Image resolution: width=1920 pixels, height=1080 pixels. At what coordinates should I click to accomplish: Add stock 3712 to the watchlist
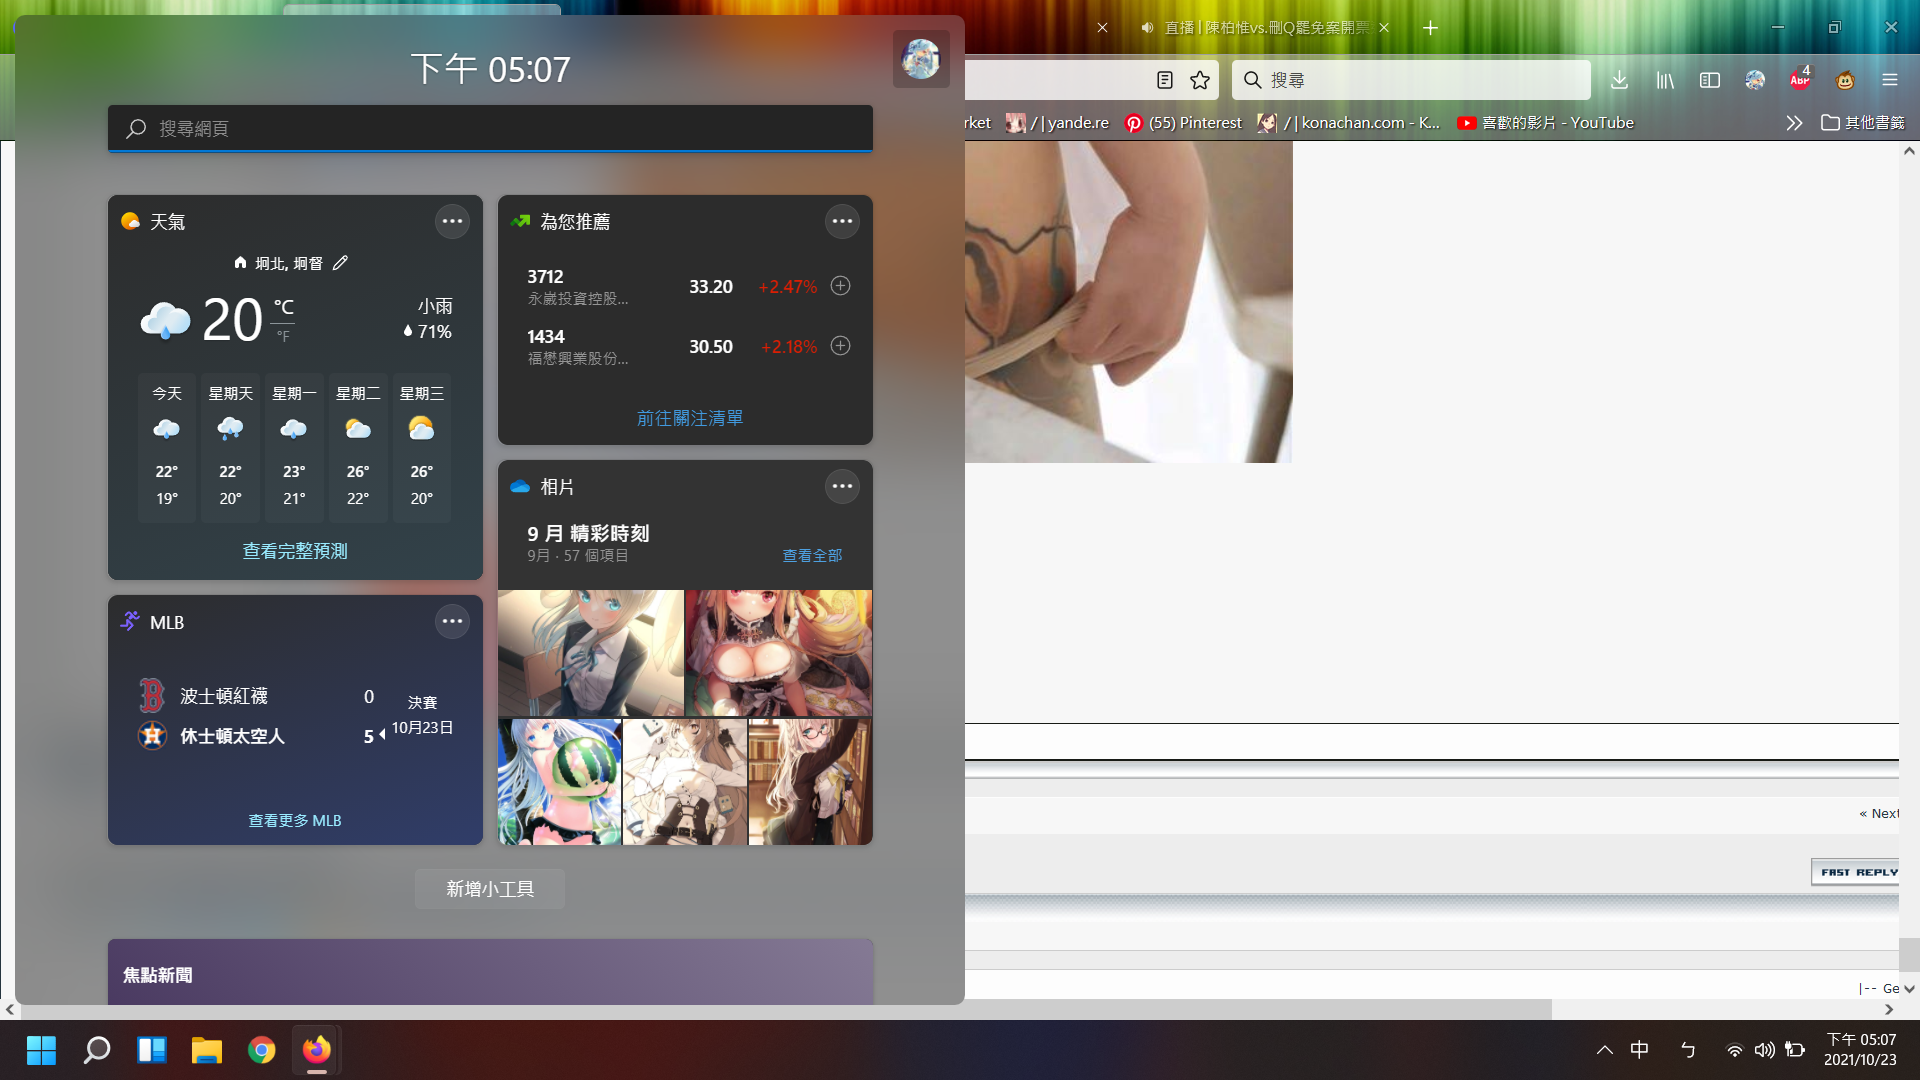pyautogui.click(x=841, y=286)
